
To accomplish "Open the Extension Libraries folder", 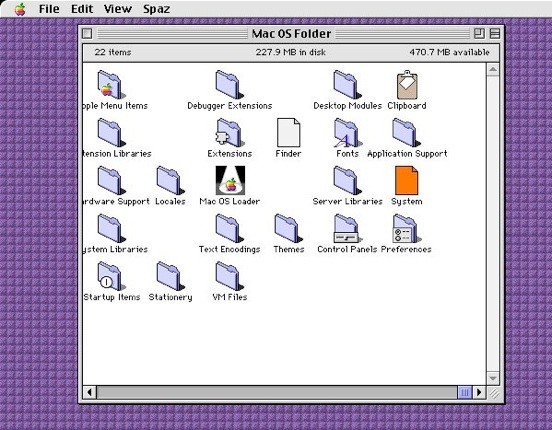I will (x=111, y=132).
